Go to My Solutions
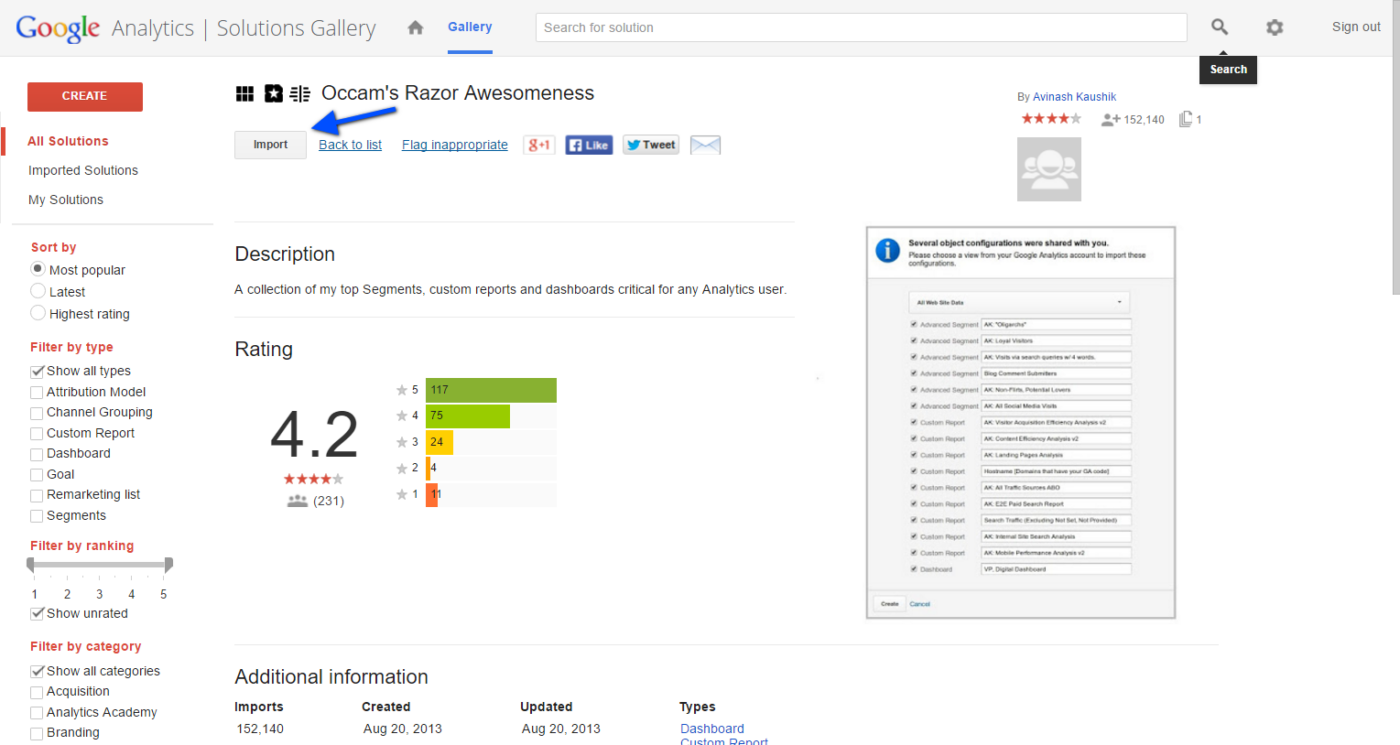The image size is (1400, 745). tap(66, 199)
